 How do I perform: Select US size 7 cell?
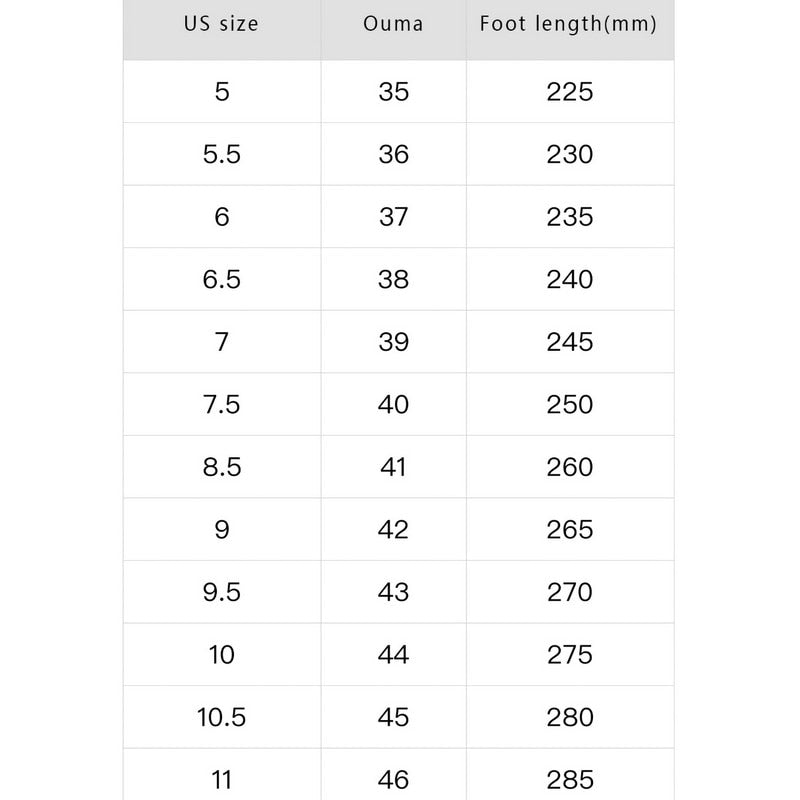[x=221, y=342]
